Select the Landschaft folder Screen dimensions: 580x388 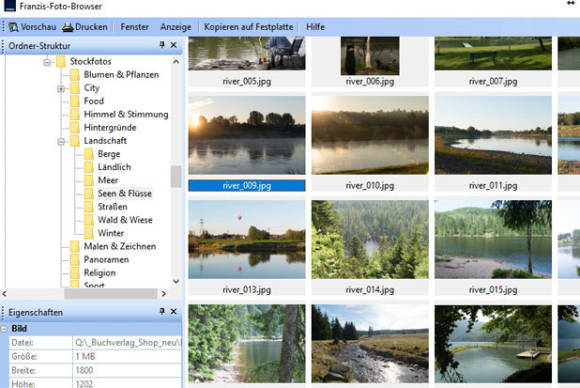tap(105, 141)
